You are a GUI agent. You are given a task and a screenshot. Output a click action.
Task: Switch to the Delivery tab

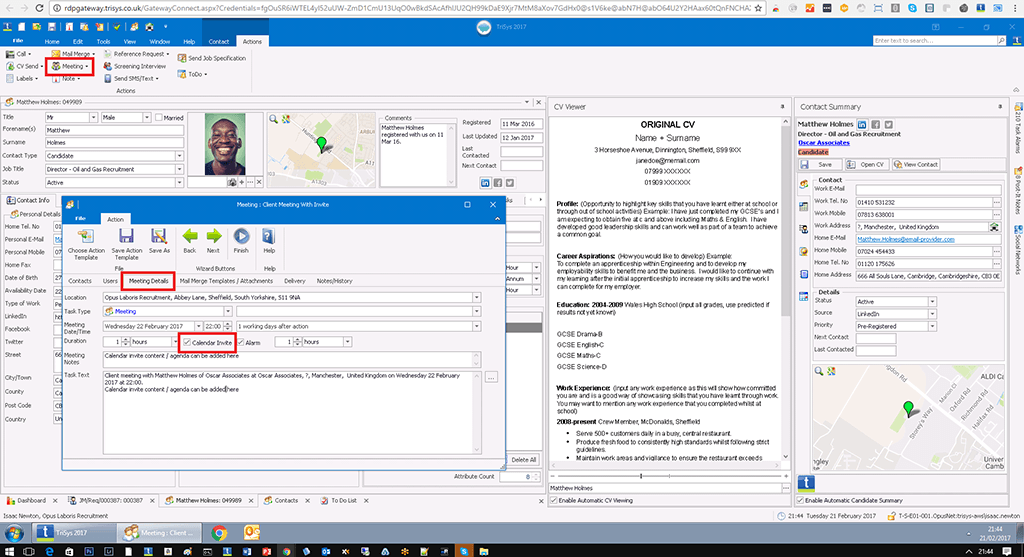coord(295,281)
